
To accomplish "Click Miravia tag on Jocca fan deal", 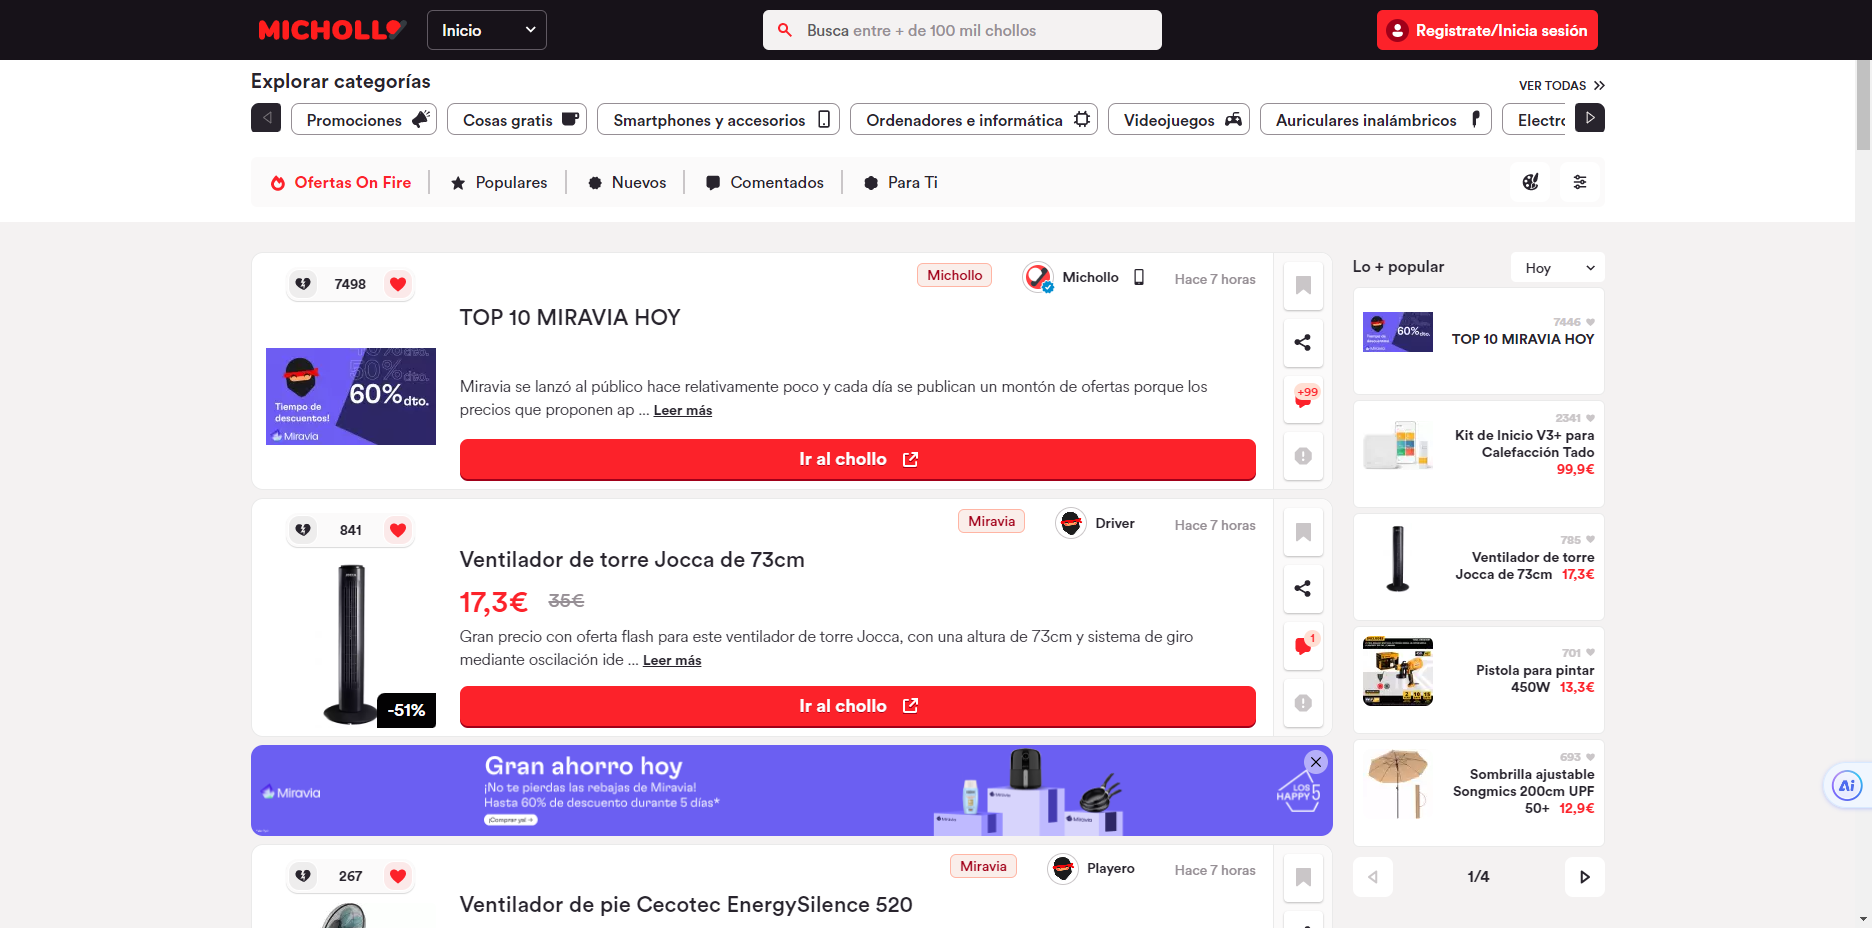I will [x=991, y=521].
